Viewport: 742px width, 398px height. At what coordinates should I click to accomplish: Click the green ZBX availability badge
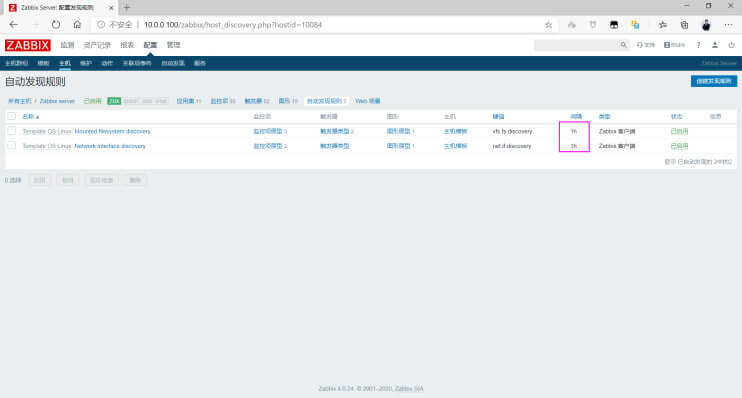[114, 101]
